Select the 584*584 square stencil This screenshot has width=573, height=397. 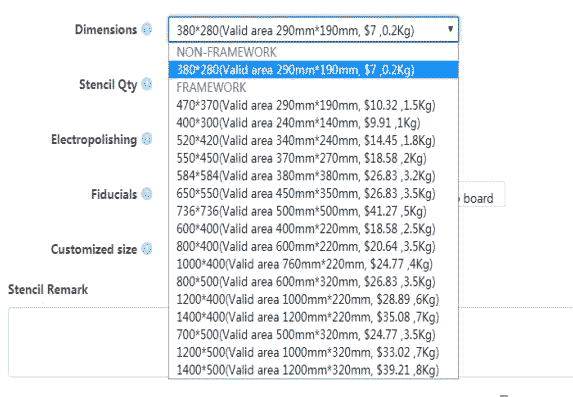(313, 176)
